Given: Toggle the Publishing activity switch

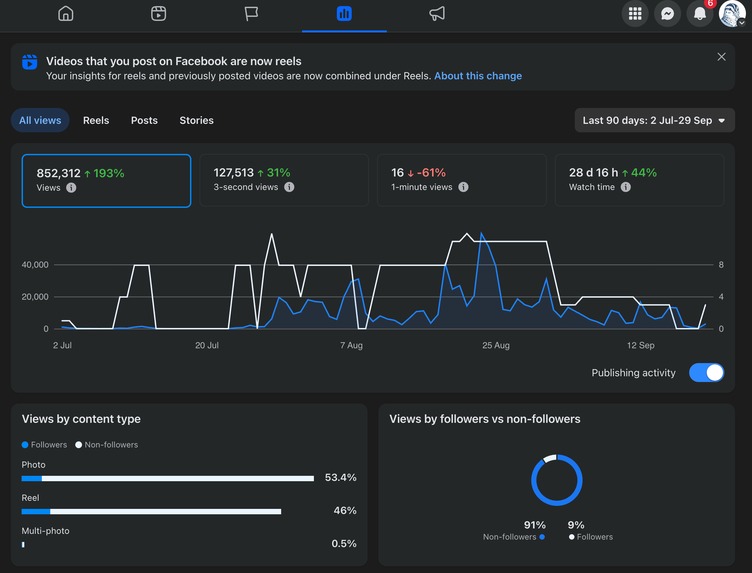Looking at the screenshot, I should 706,373.
